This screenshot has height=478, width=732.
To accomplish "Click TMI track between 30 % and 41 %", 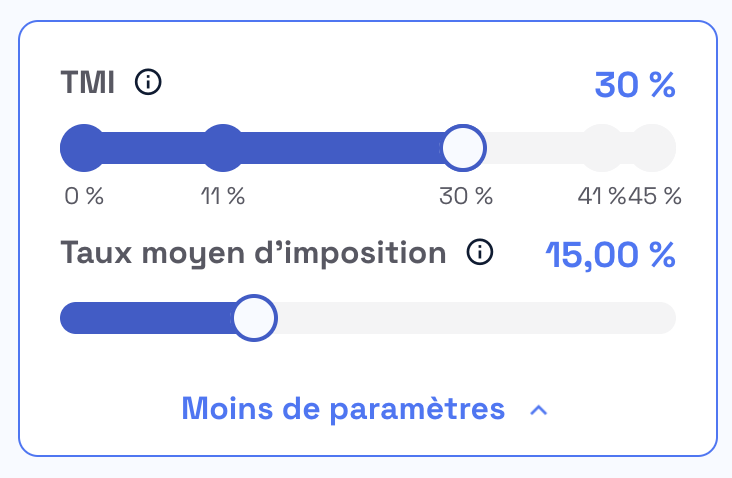I will click(x=533, y=148).
